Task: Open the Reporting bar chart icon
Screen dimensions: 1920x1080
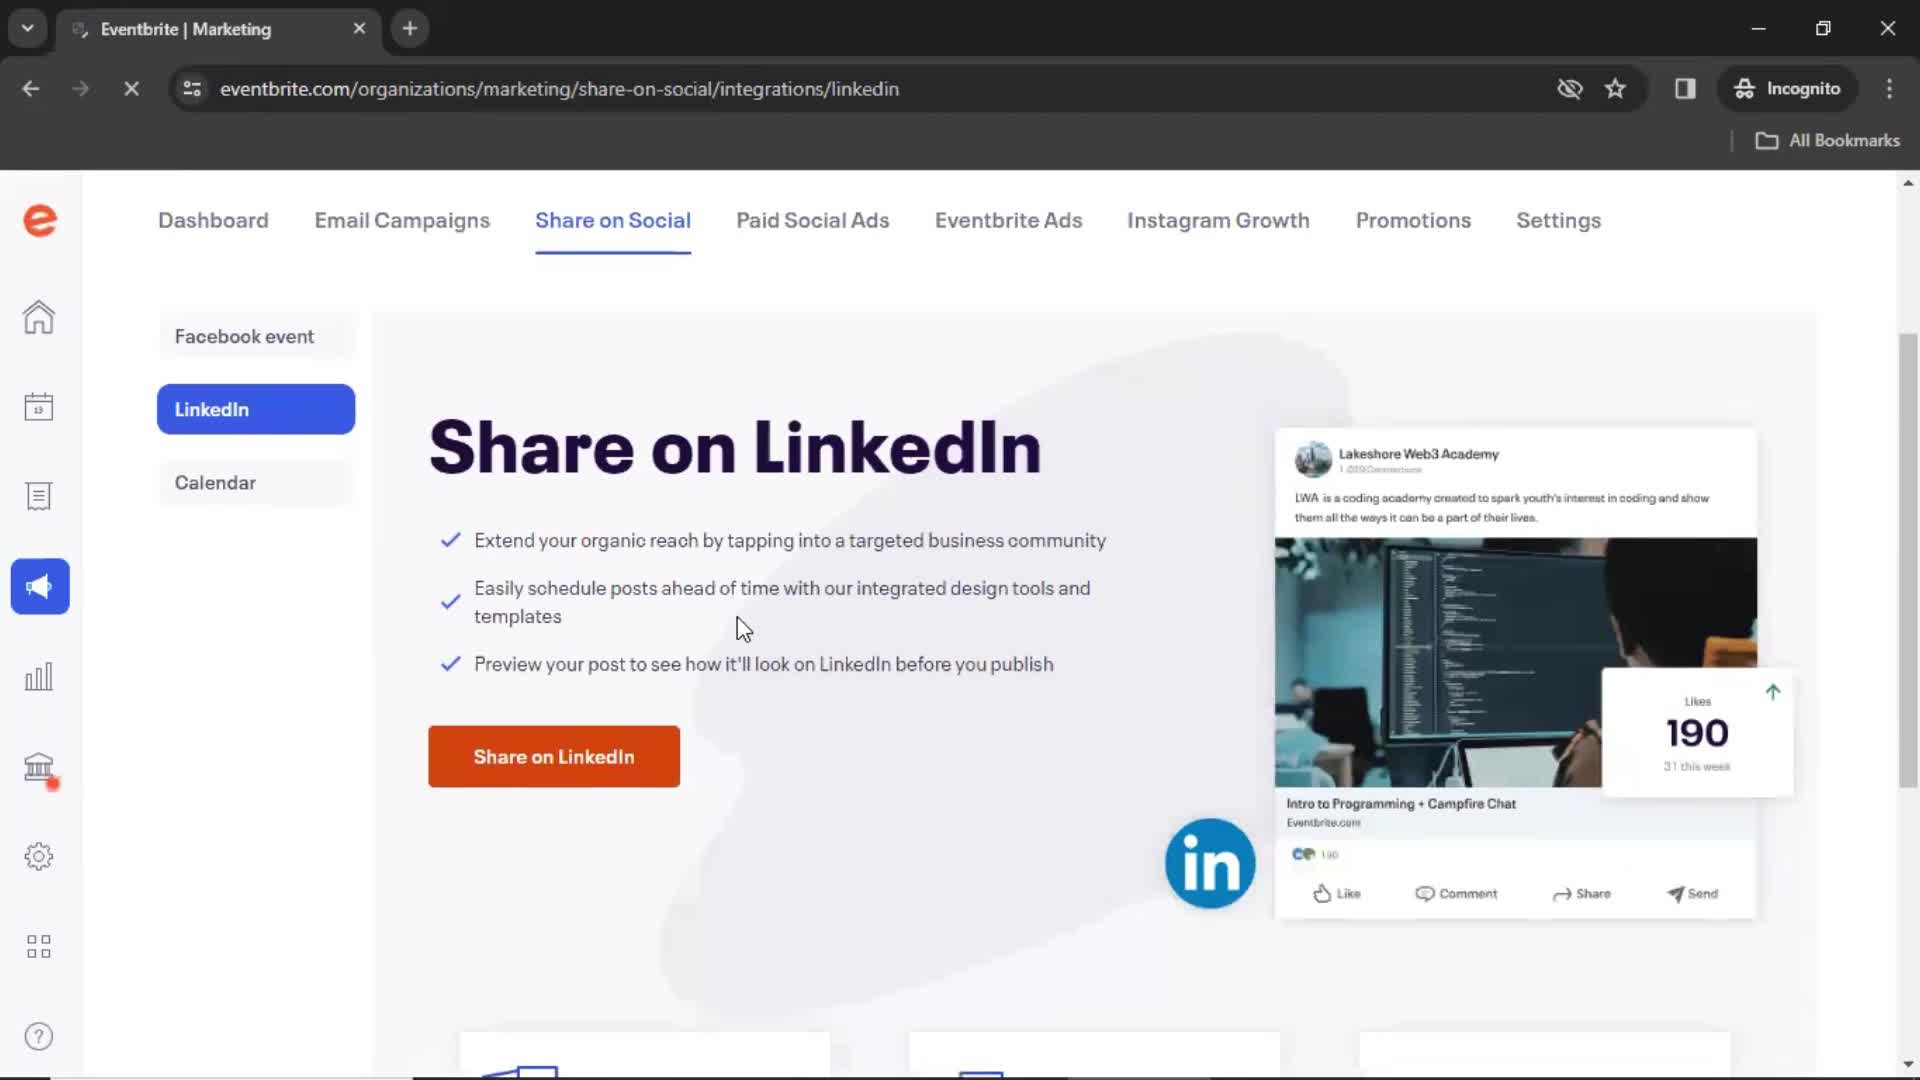Action: 39,677
